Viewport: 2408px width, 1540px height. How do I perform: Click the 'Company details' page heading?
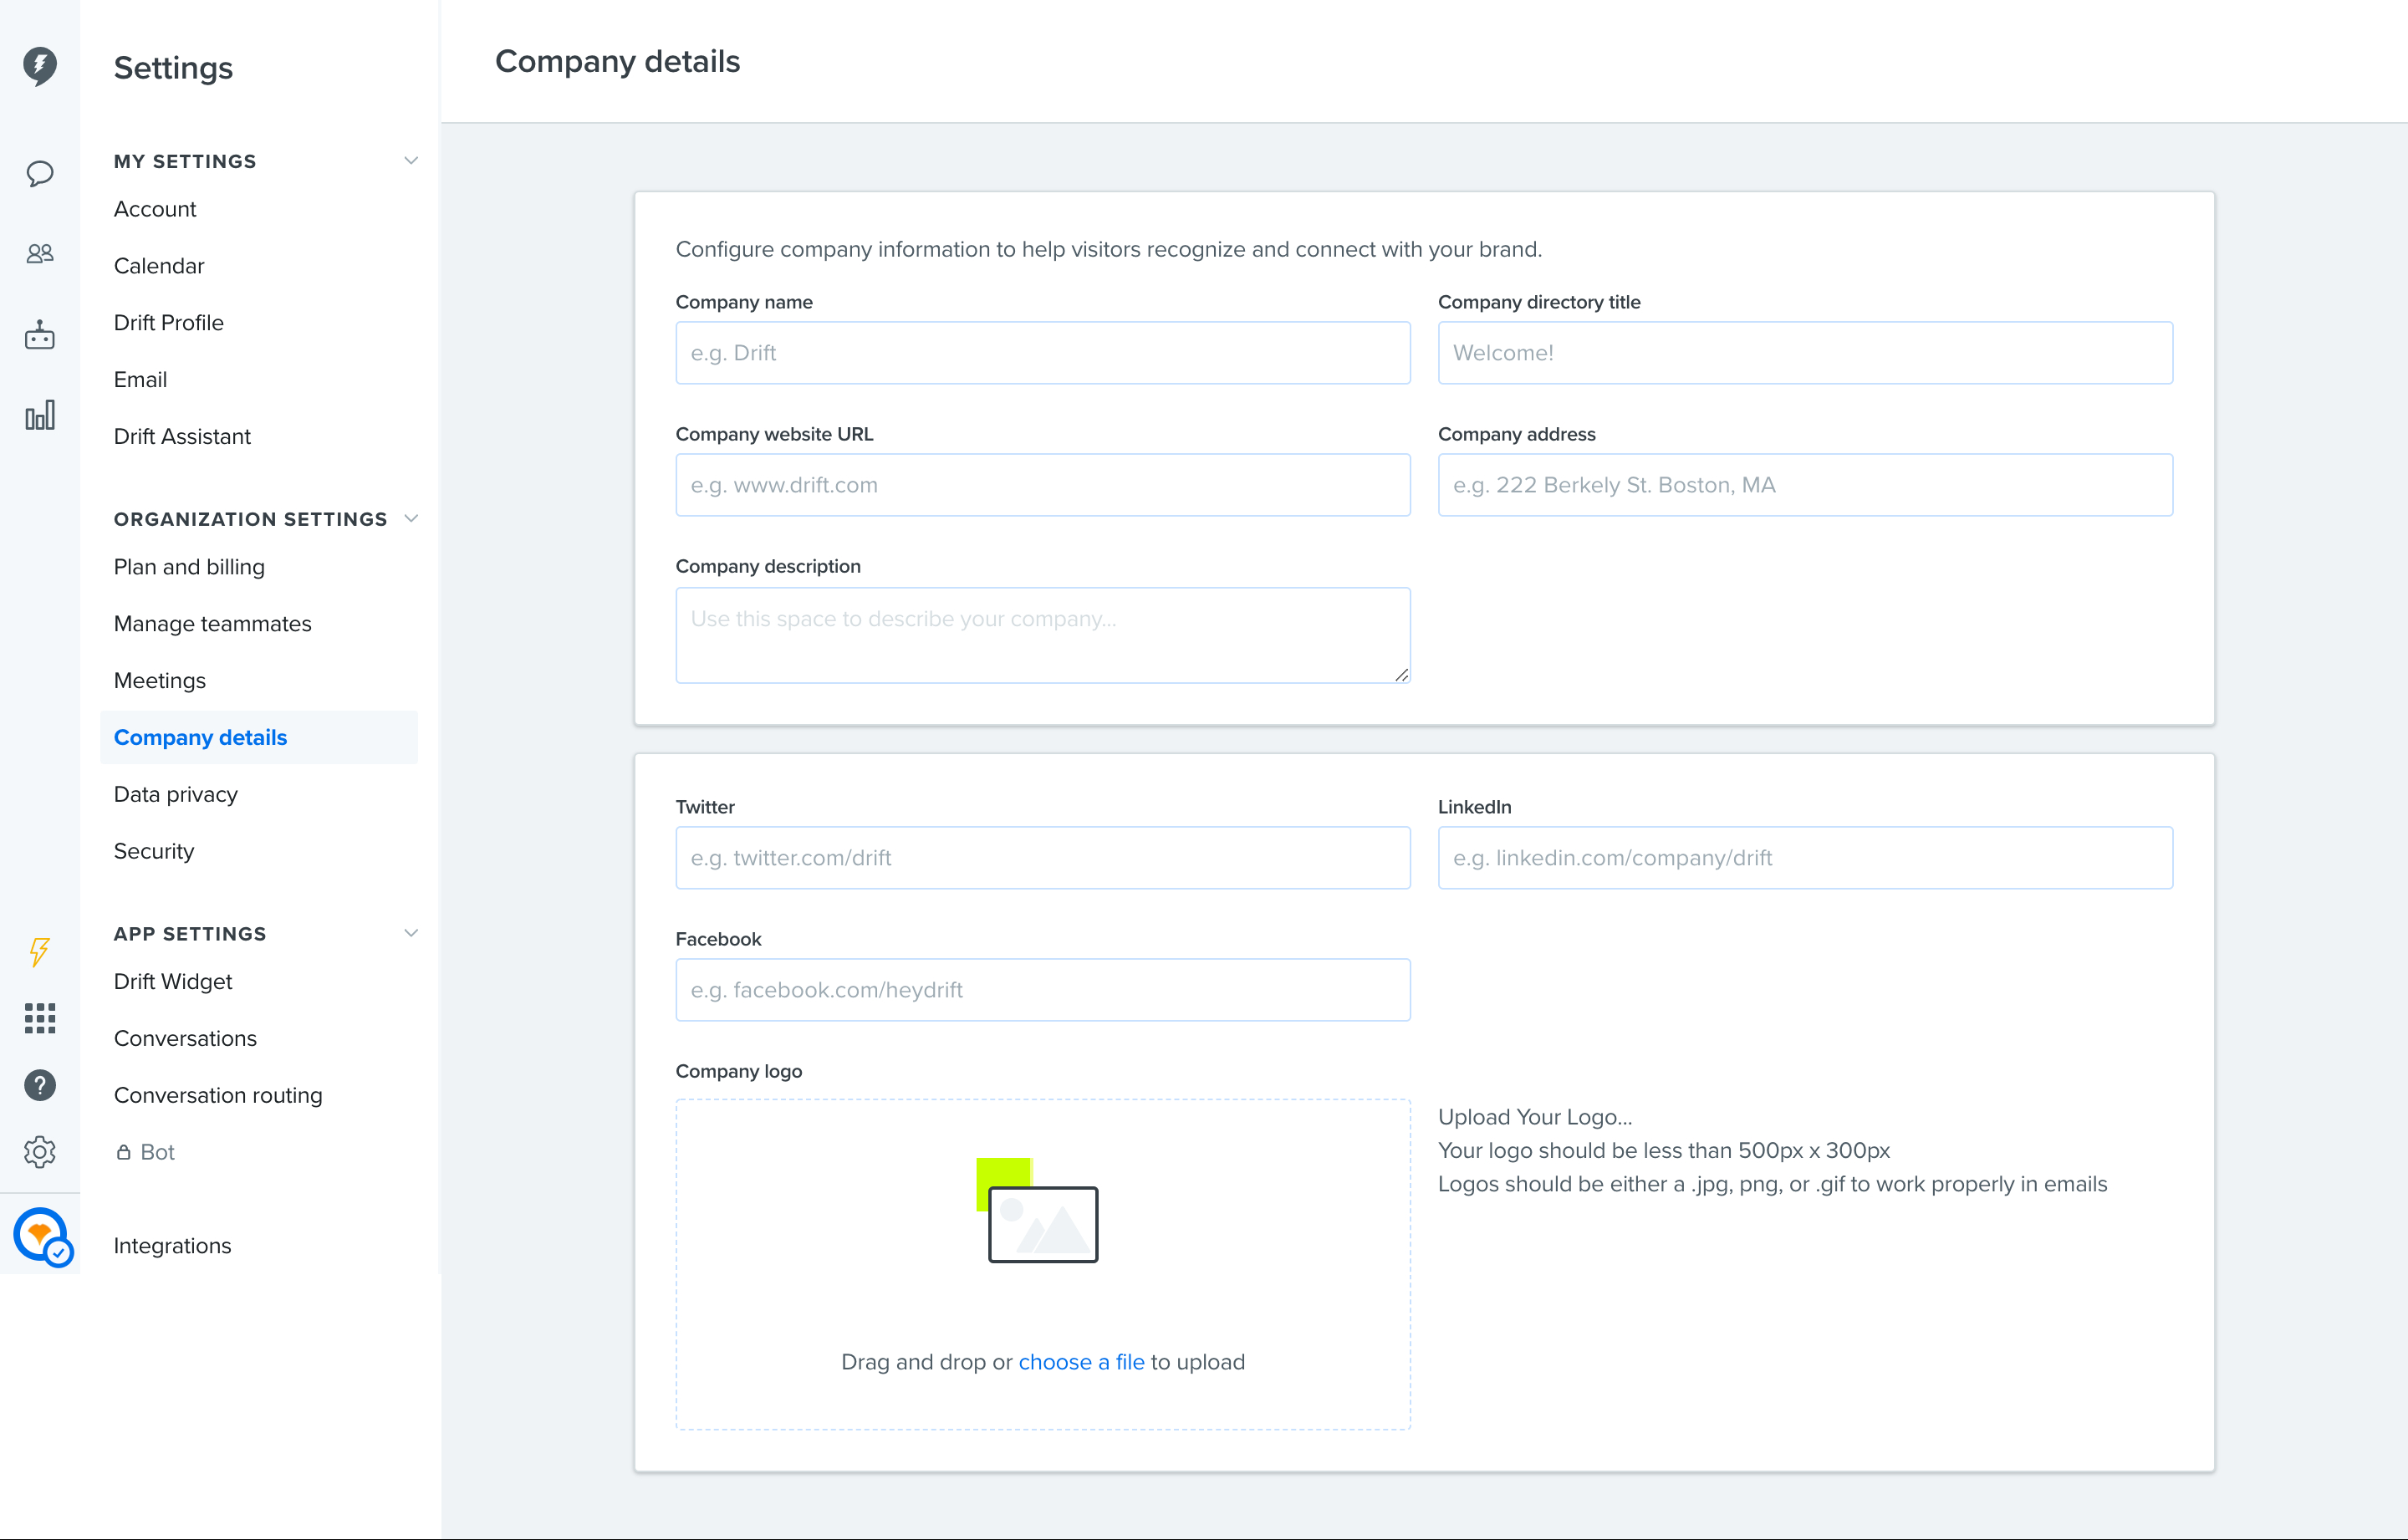coord(618,62)
